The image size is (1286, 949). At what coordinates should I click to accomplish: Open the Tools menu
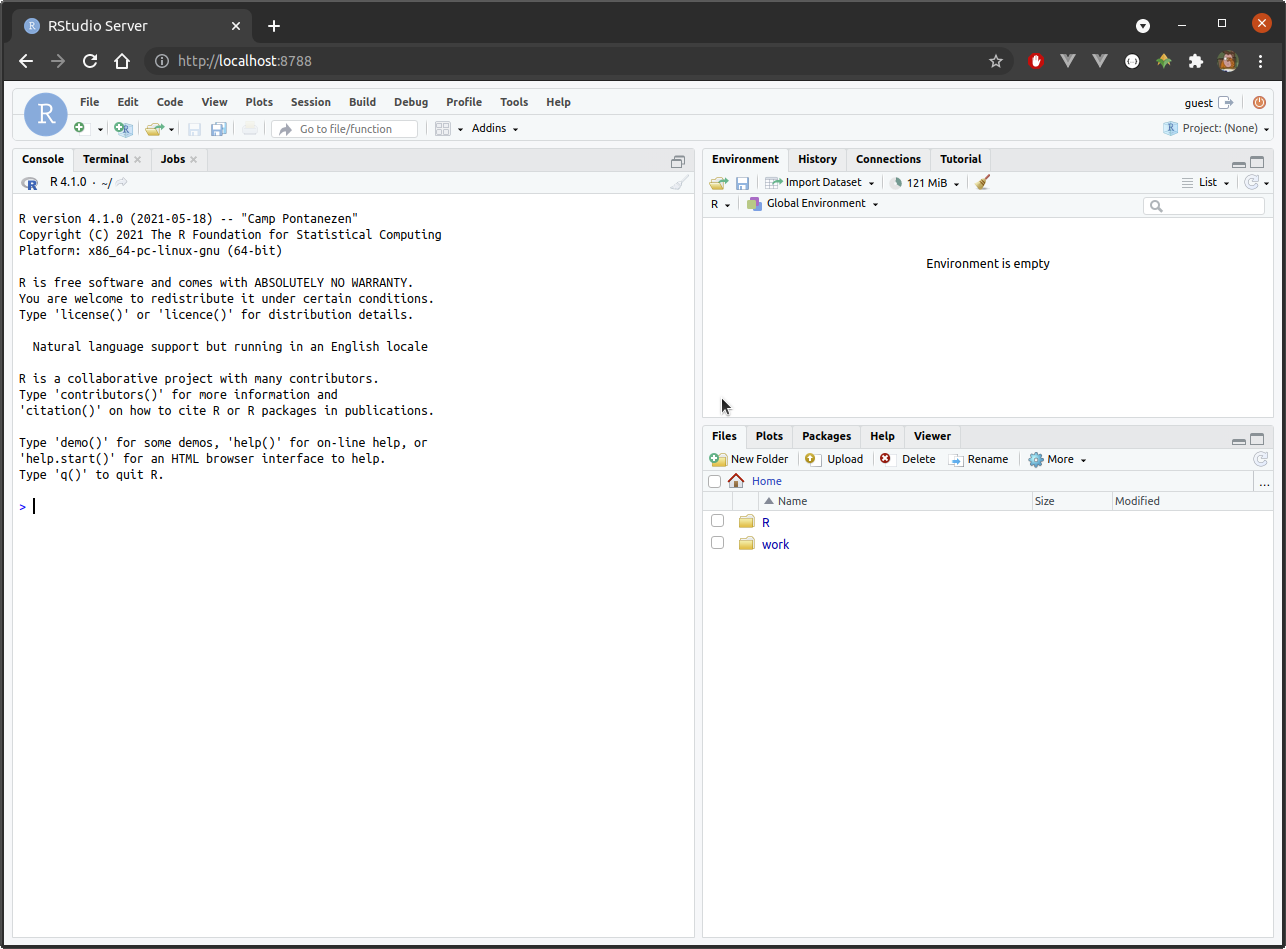(x=514, y=102)
